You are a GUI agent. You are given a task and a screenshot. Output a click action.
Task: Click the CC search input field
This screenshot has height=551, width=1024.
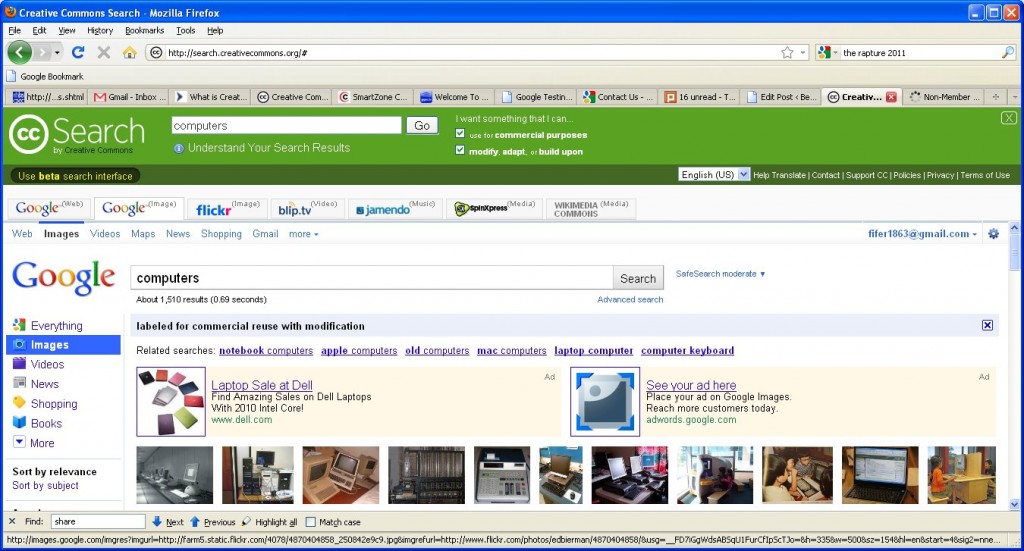click(x=287, y=125)
